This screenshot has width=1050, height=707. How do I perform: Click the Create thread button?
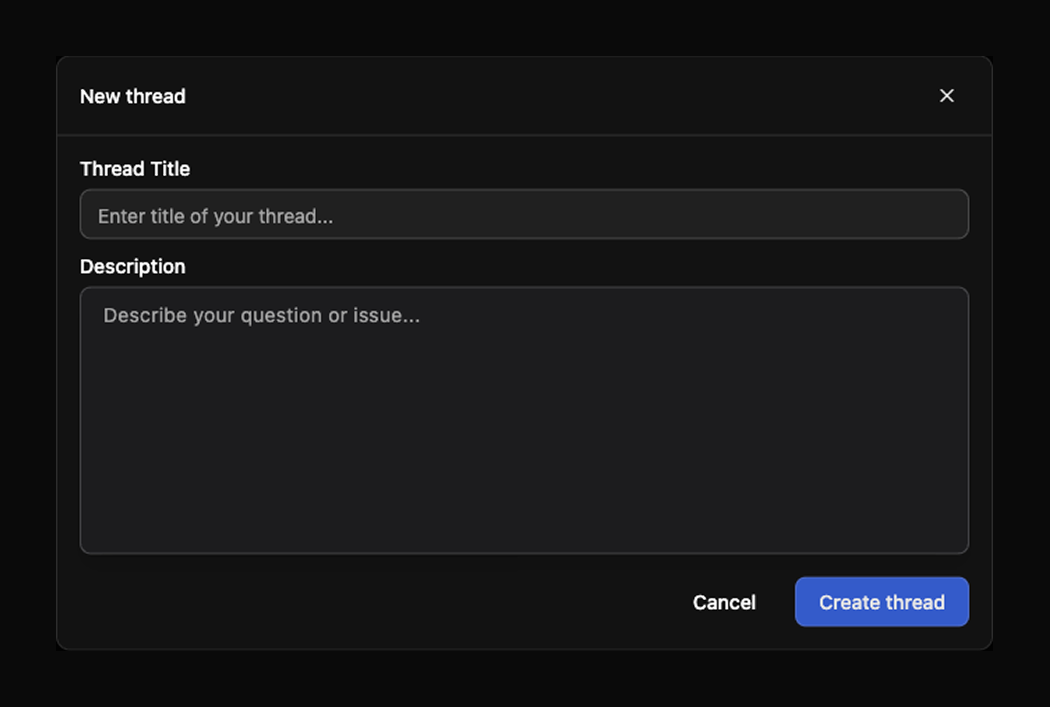(881, 602)
